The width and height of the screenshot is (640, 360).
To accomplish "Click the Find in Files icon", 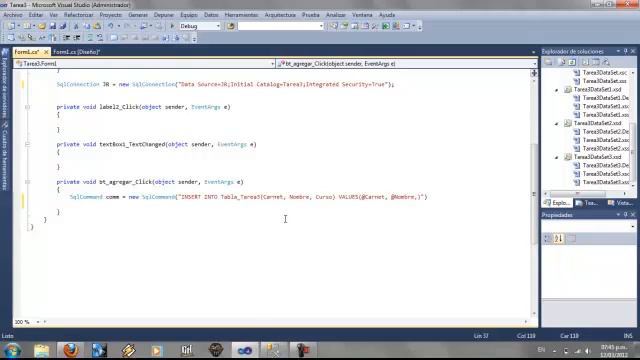I will (231, 26).
